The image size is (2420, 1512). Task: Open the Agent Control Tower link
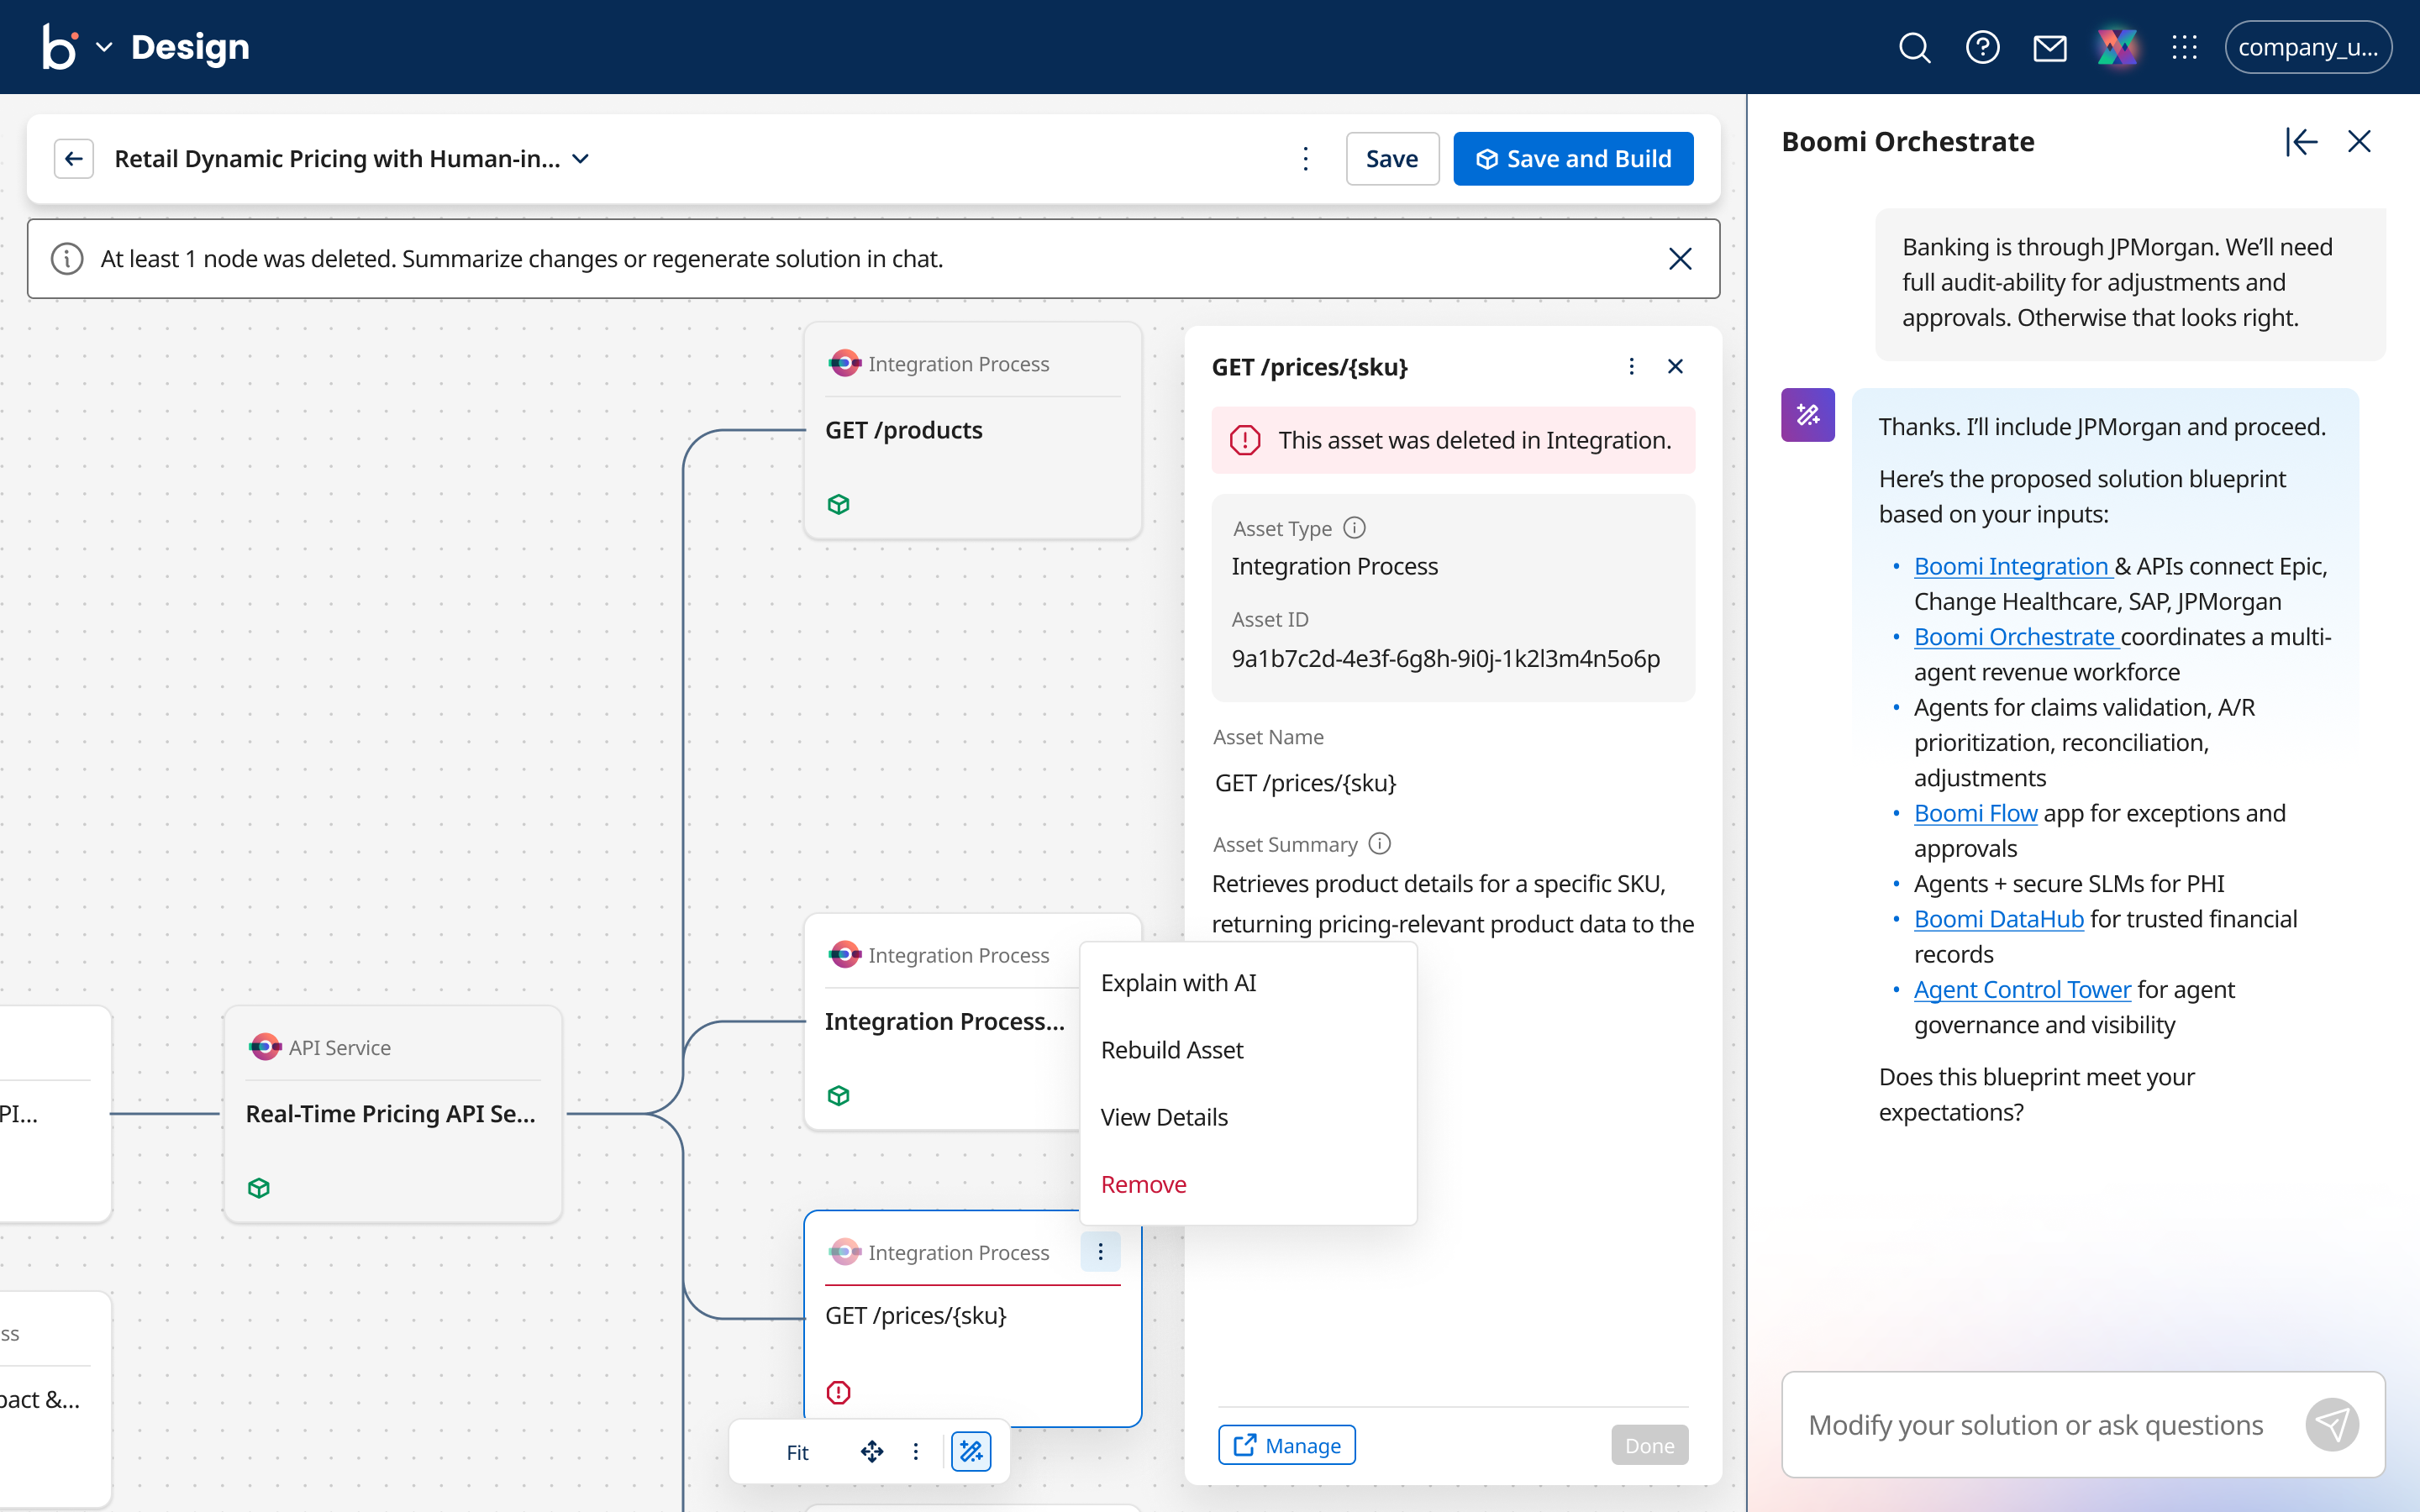pyautogui.click(x=2022, y=990)
